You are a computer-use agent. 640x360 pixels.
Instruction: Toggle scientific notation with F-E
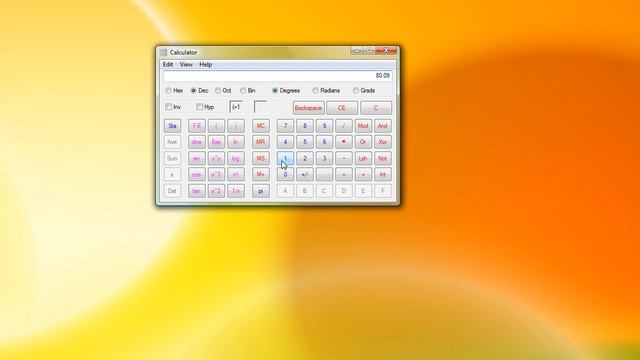197,126
